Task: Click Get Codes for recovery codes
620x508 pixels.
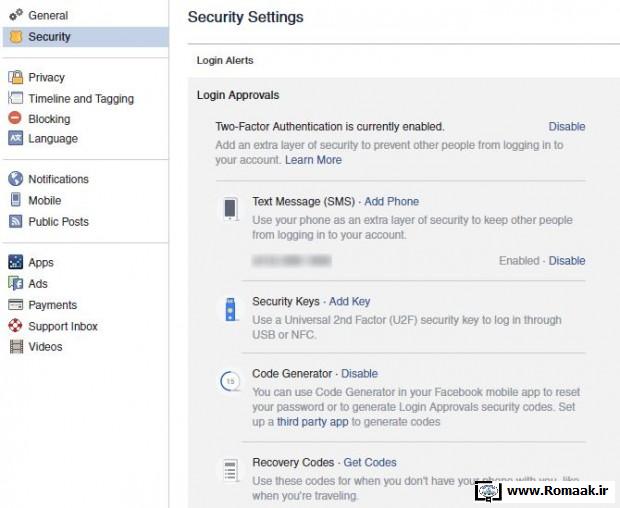Action: [370, 462]
